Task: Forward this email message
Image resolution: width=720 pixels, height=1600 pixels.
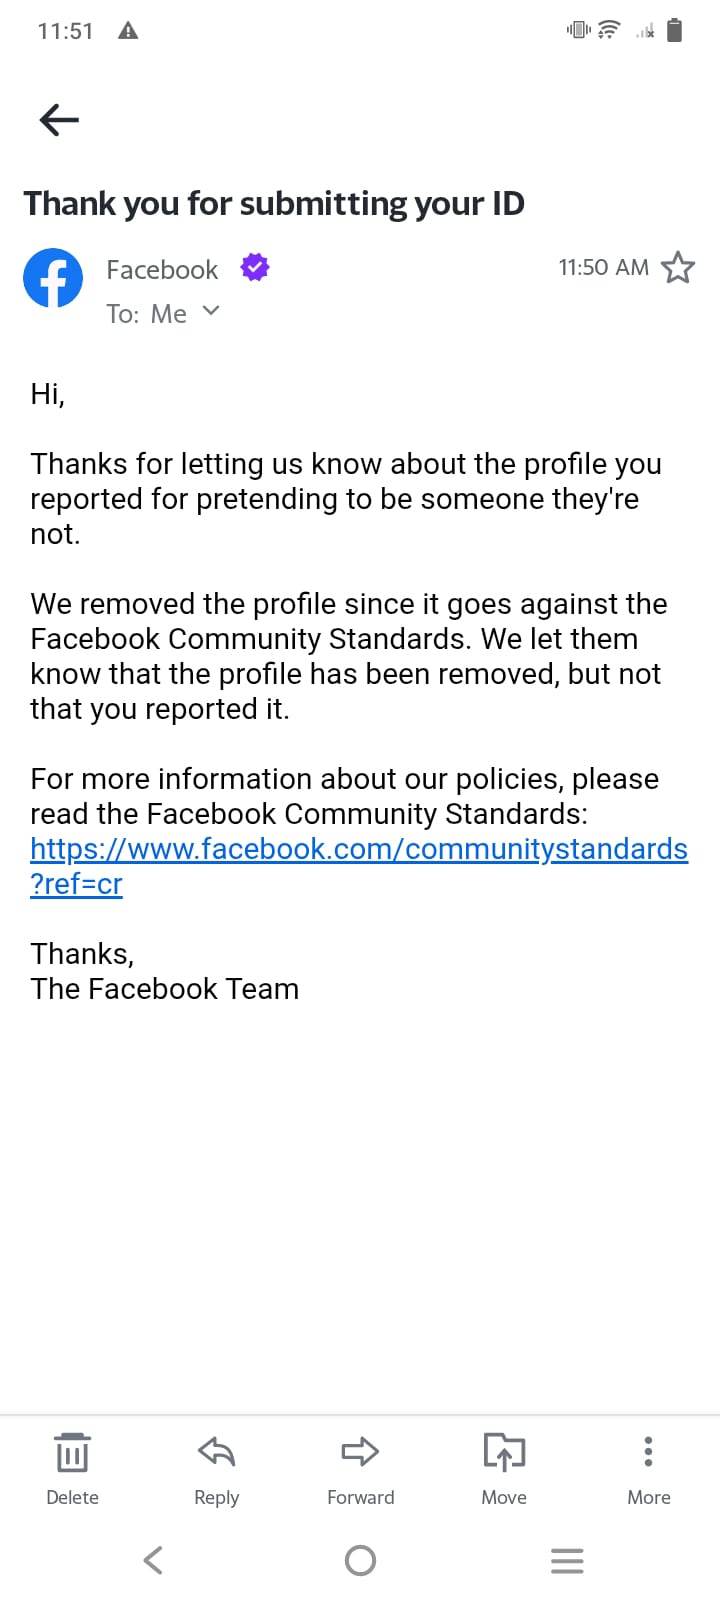Action: [360, 1466]
